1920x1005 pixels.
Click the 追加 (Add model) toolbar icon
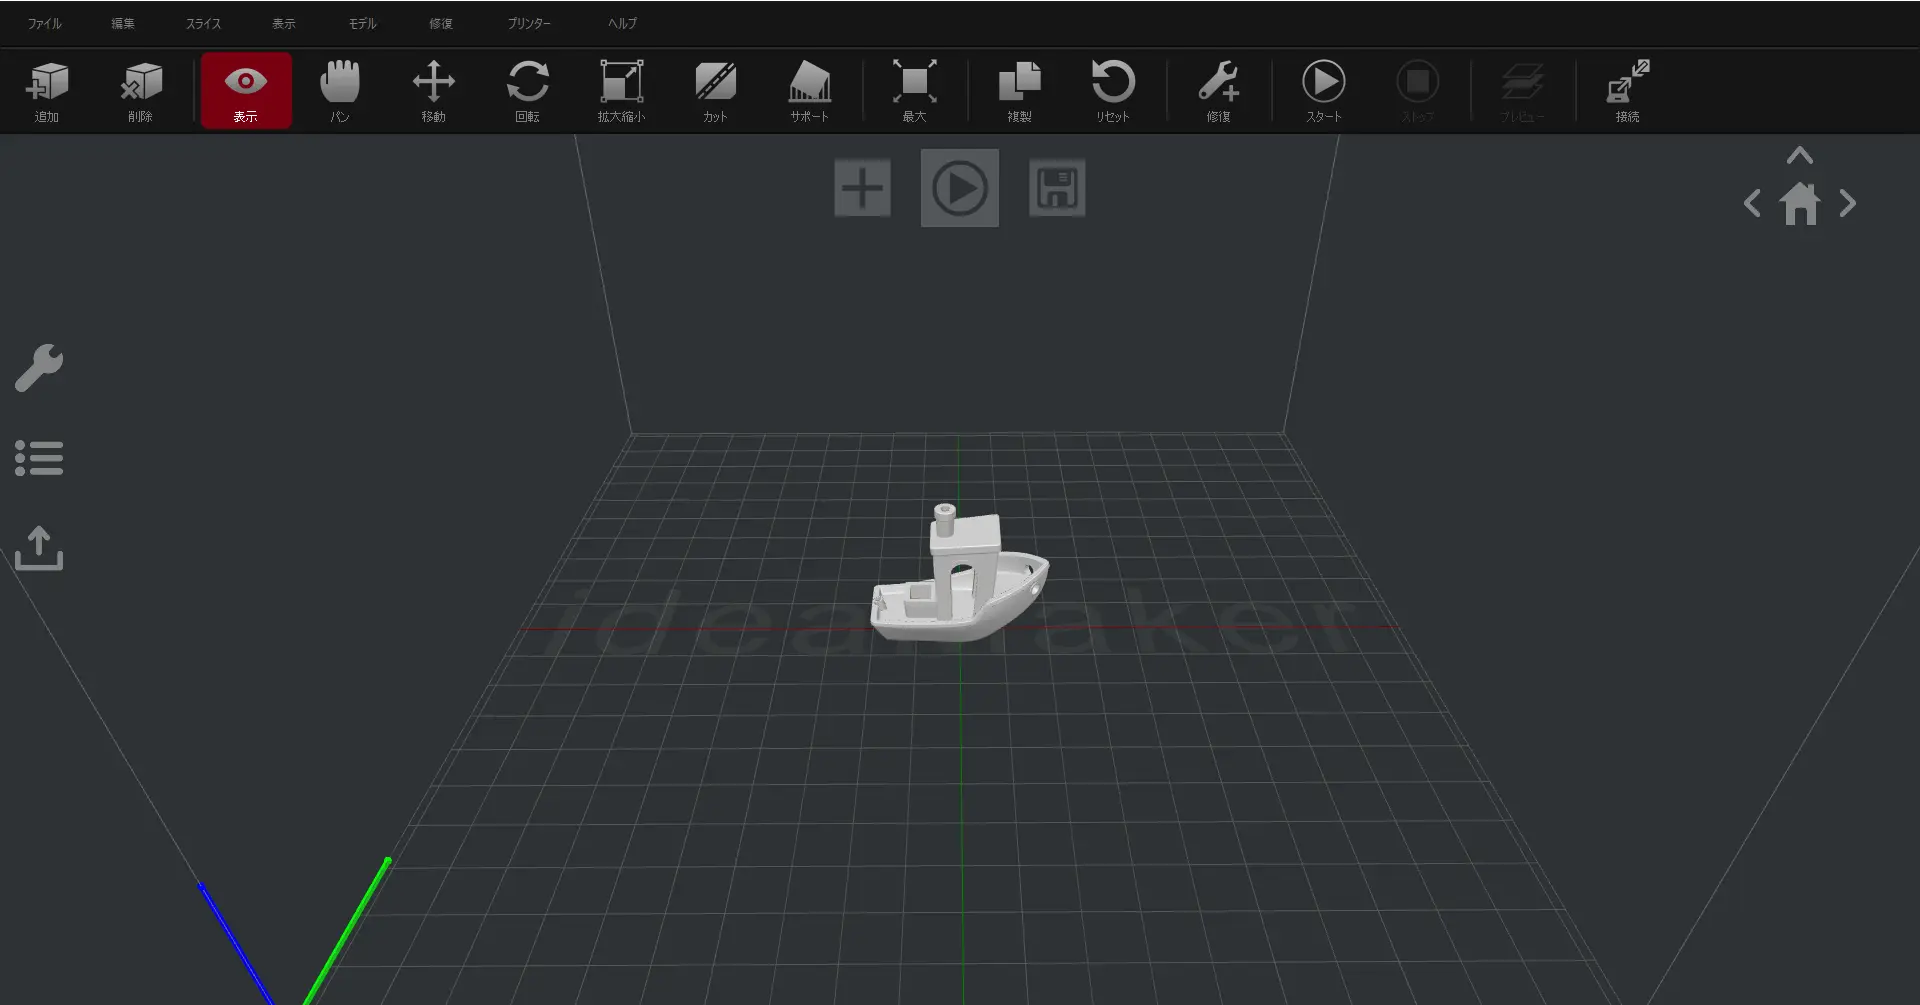coord(47,90)
